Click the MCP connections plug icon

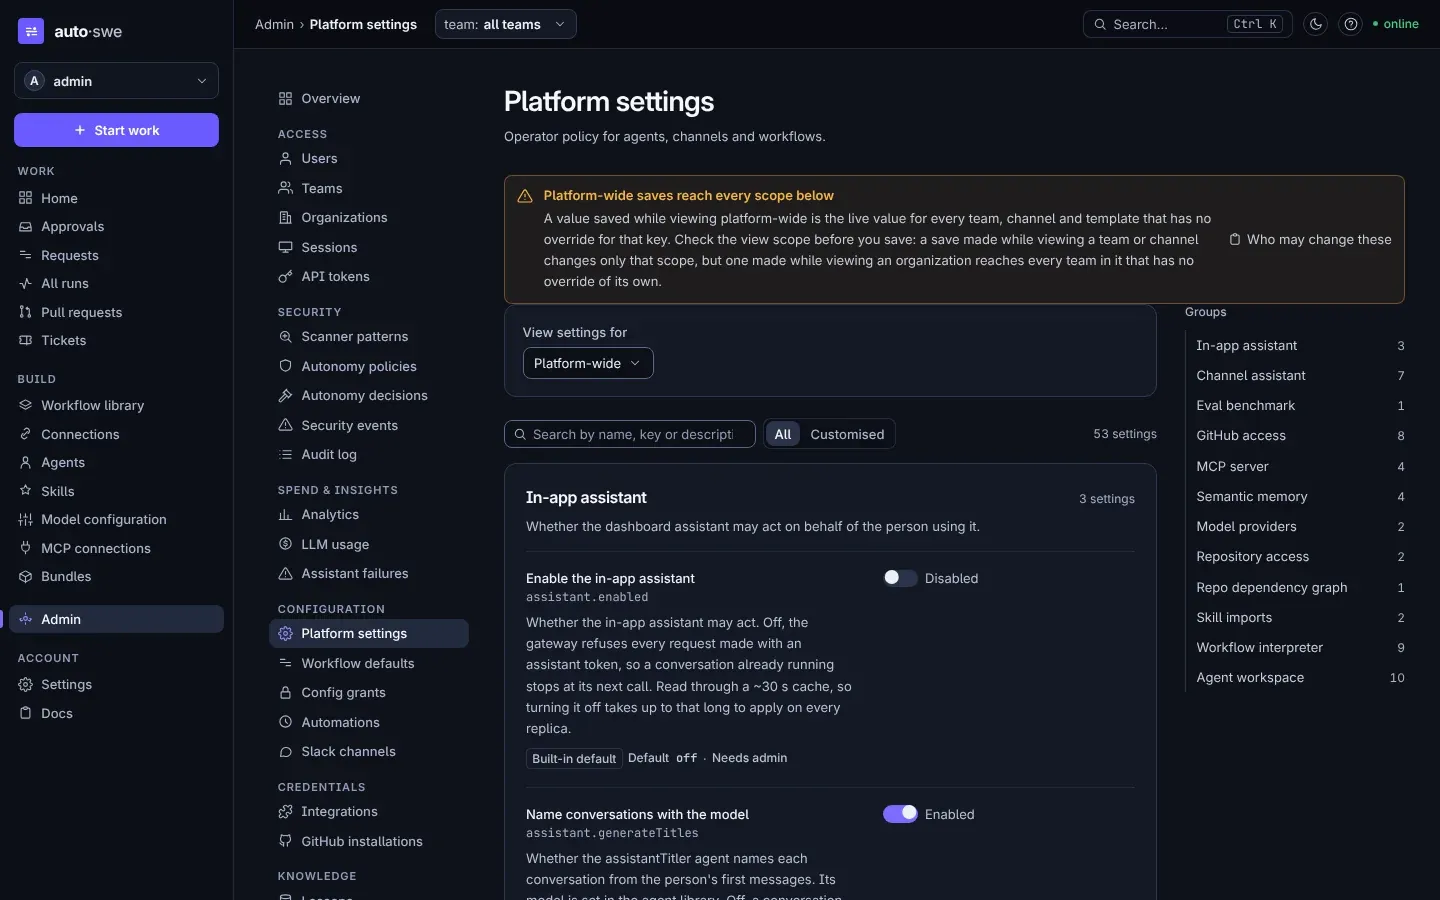[25, 548]
